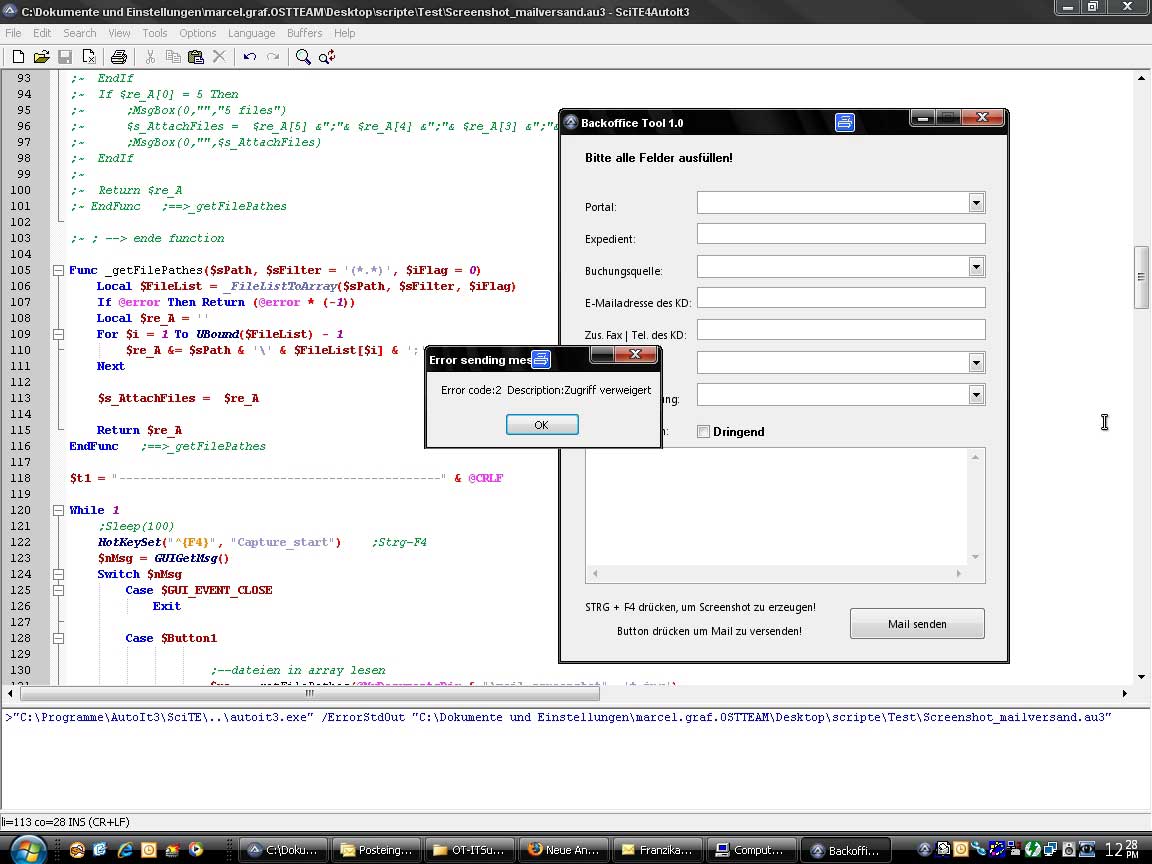Open Find with the magnifier icon

point(303,57)
